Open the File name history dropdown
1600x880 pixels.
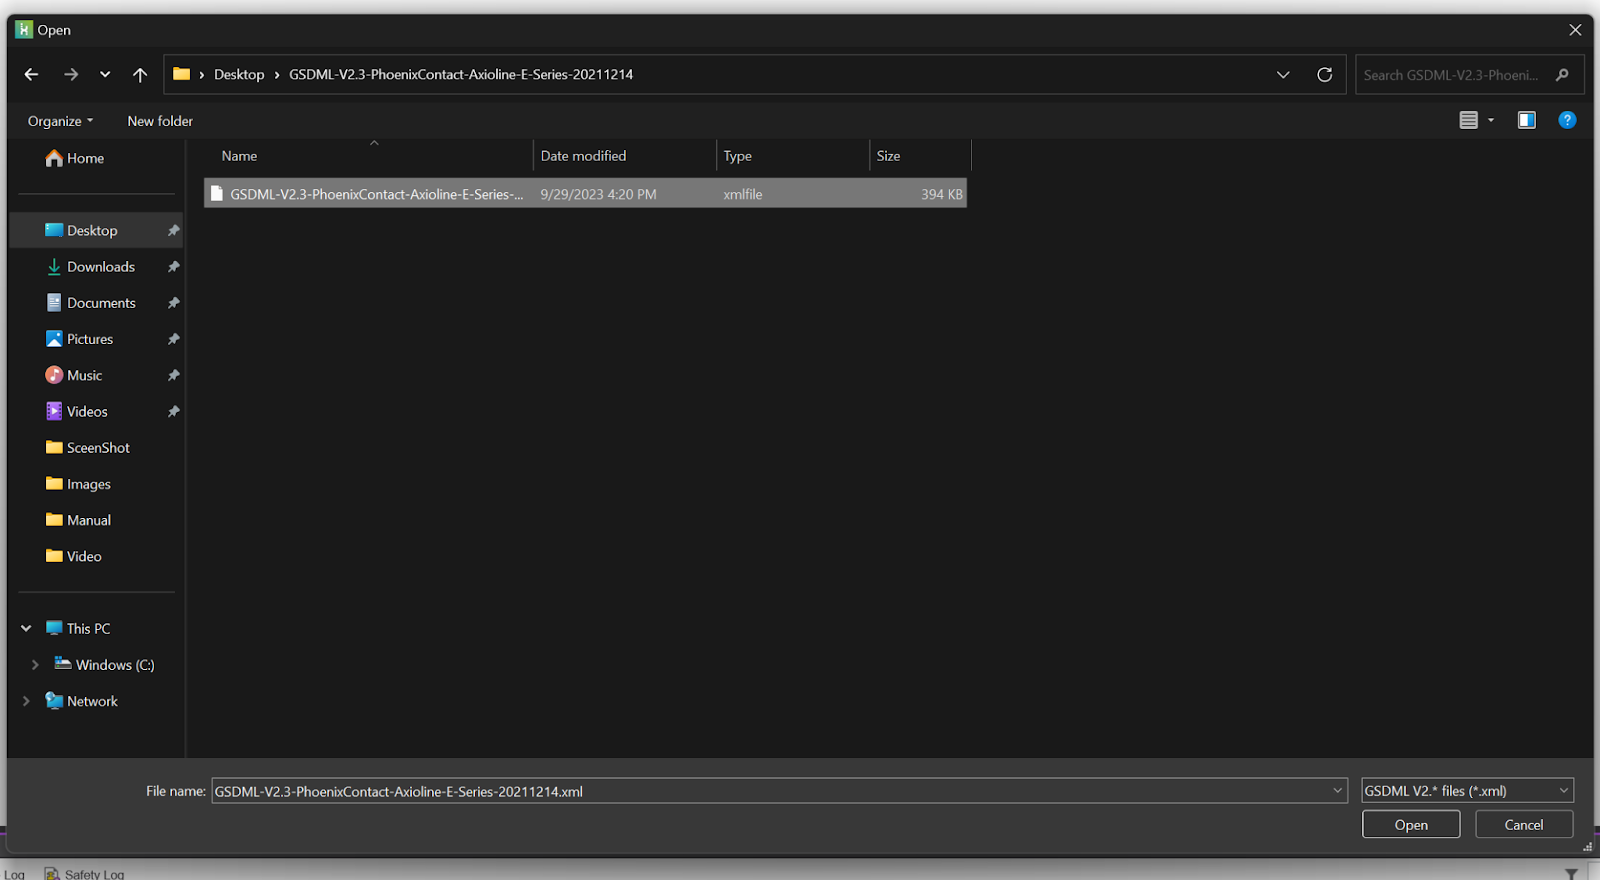coord(1338,791)
